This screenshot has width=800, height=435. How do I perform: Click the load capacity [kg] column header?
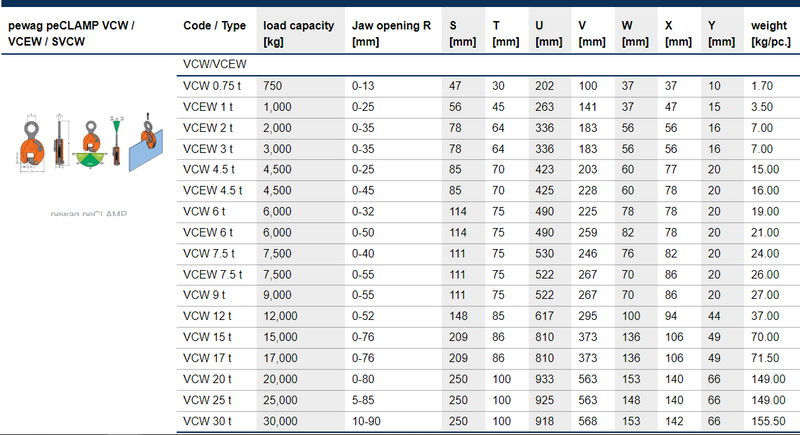pos(296,32)
